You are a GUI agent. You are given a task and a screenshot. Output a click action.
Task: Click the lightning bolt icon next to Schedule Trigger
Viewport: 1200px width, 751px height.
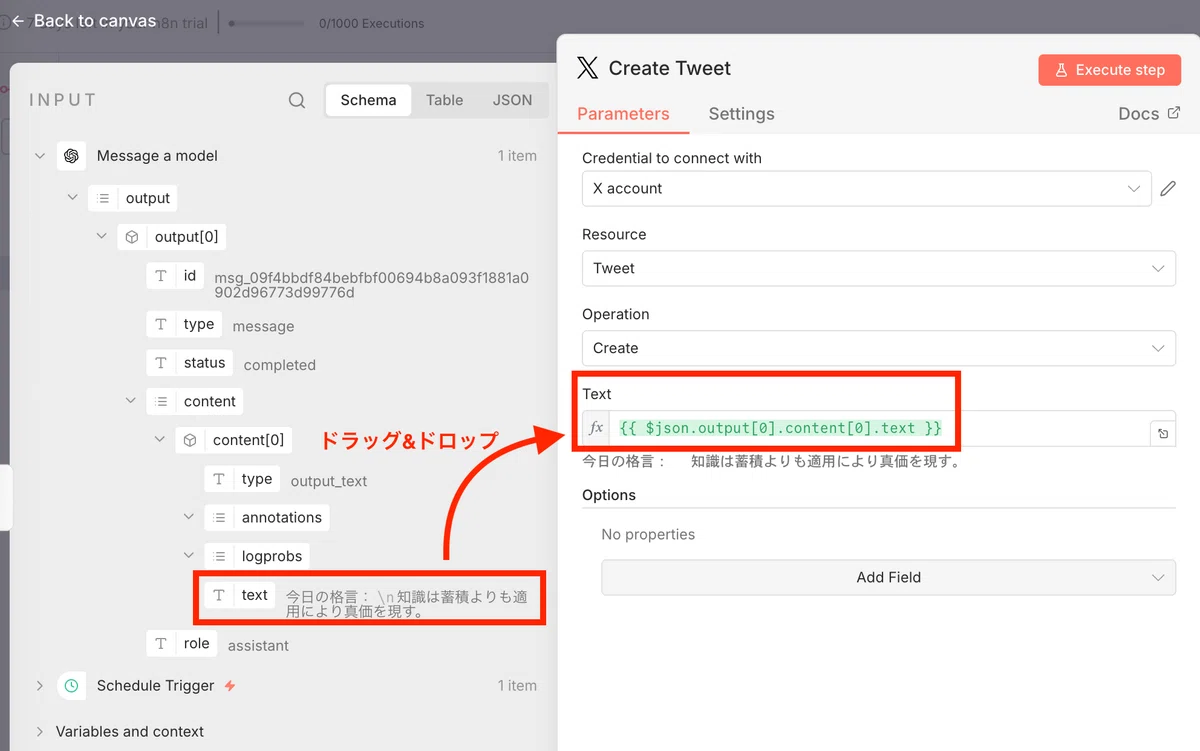230,686
